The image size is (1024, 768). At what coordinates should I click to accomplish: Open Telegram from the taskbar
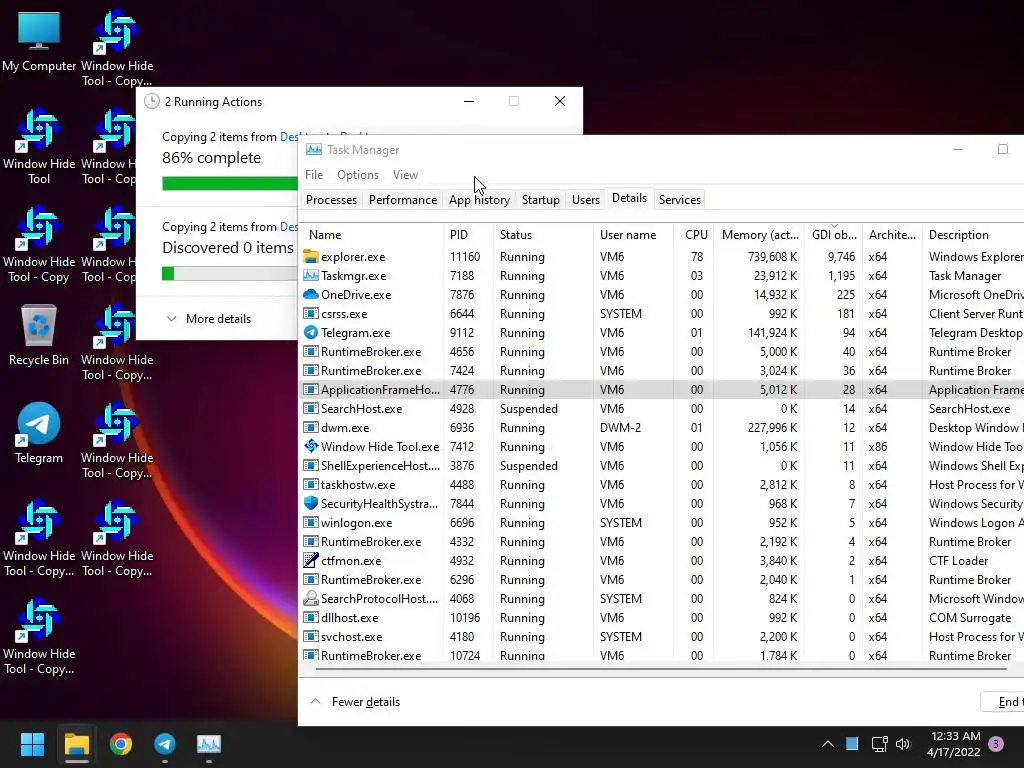pyautogui.click(x=165, y=744)
